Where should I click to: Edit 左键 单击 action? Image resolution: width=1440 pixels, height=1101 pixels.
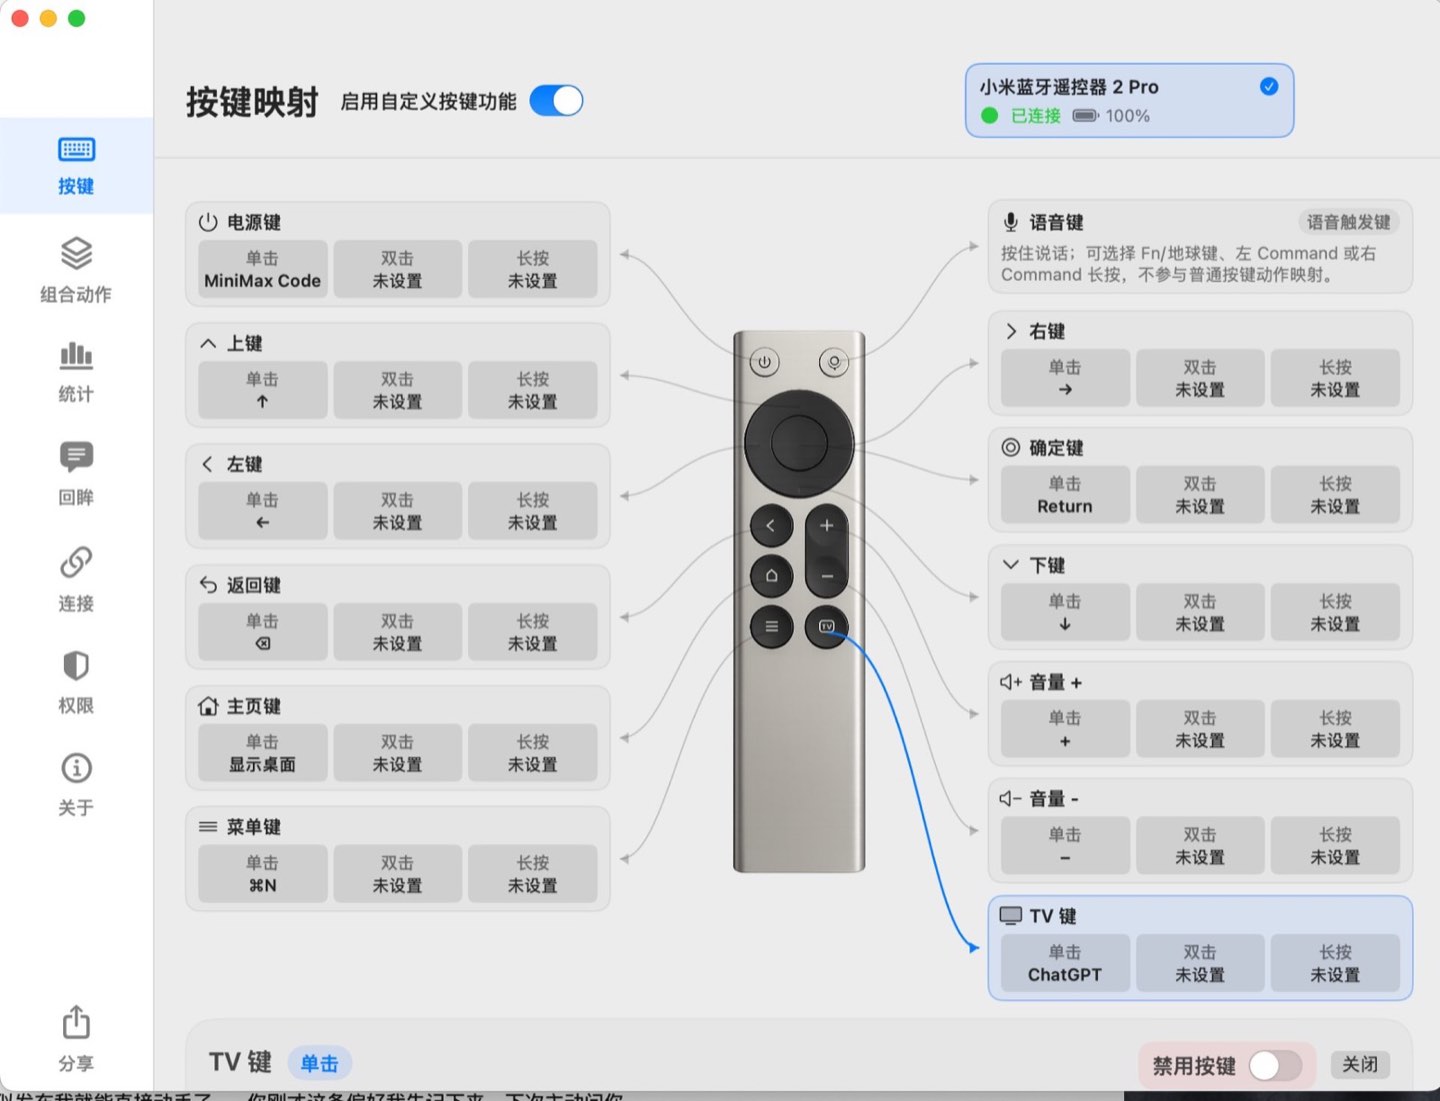[263, 511]
